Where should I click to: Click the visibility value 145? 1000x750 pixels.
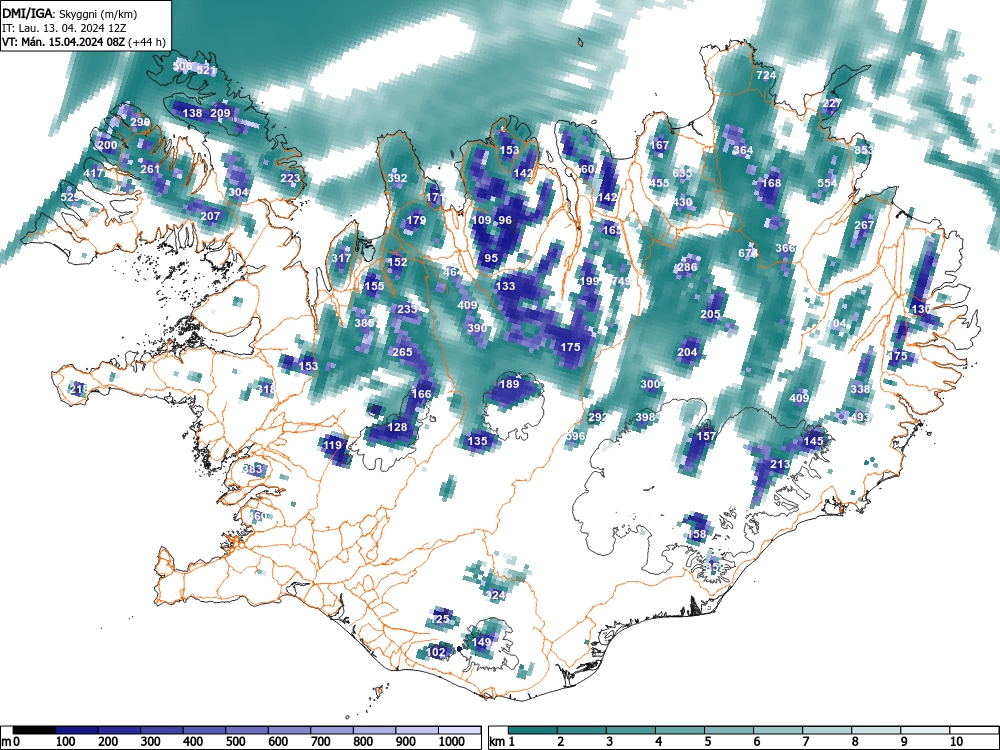813,441
